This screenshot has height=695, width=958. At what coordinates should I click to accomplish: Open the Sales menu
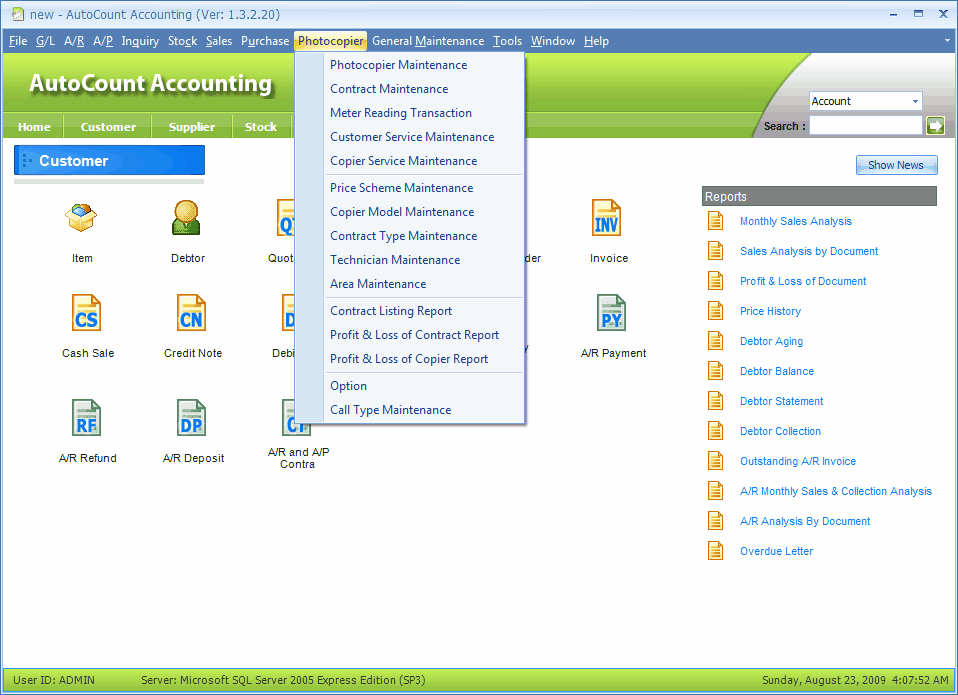coord(219,41)
